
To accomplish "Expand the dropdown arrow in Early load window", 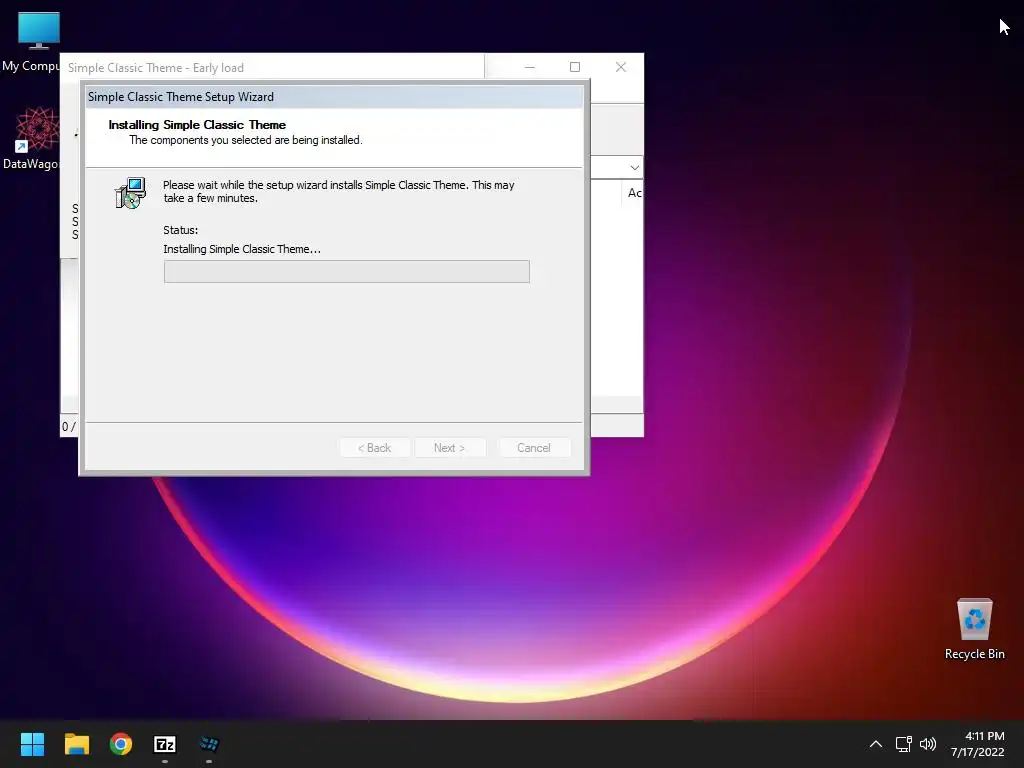I will click(634, 168).
